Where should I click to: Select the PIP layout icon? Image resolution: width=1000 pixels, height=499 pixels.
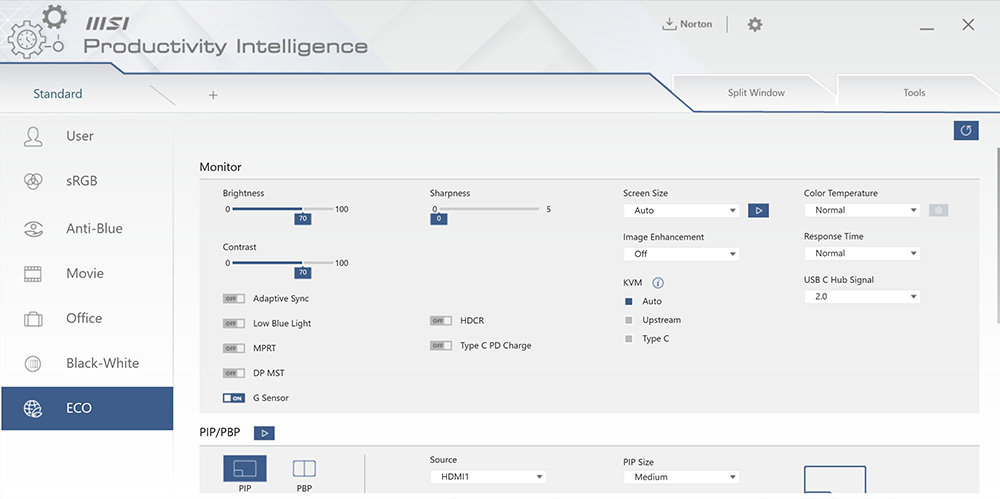pos(245,469)
